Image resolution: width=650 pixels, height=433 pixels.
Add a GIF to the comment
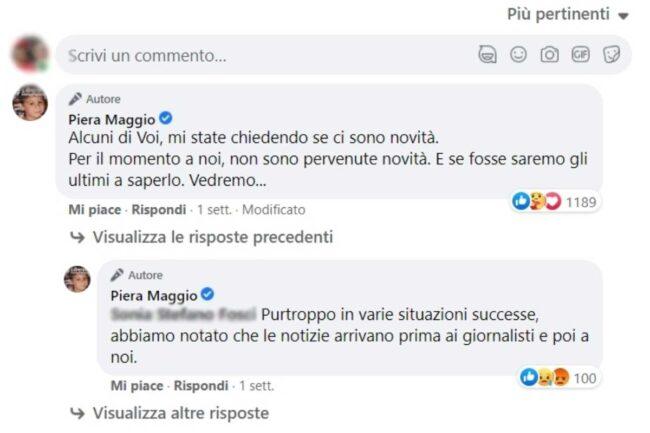tap(580, 55)
